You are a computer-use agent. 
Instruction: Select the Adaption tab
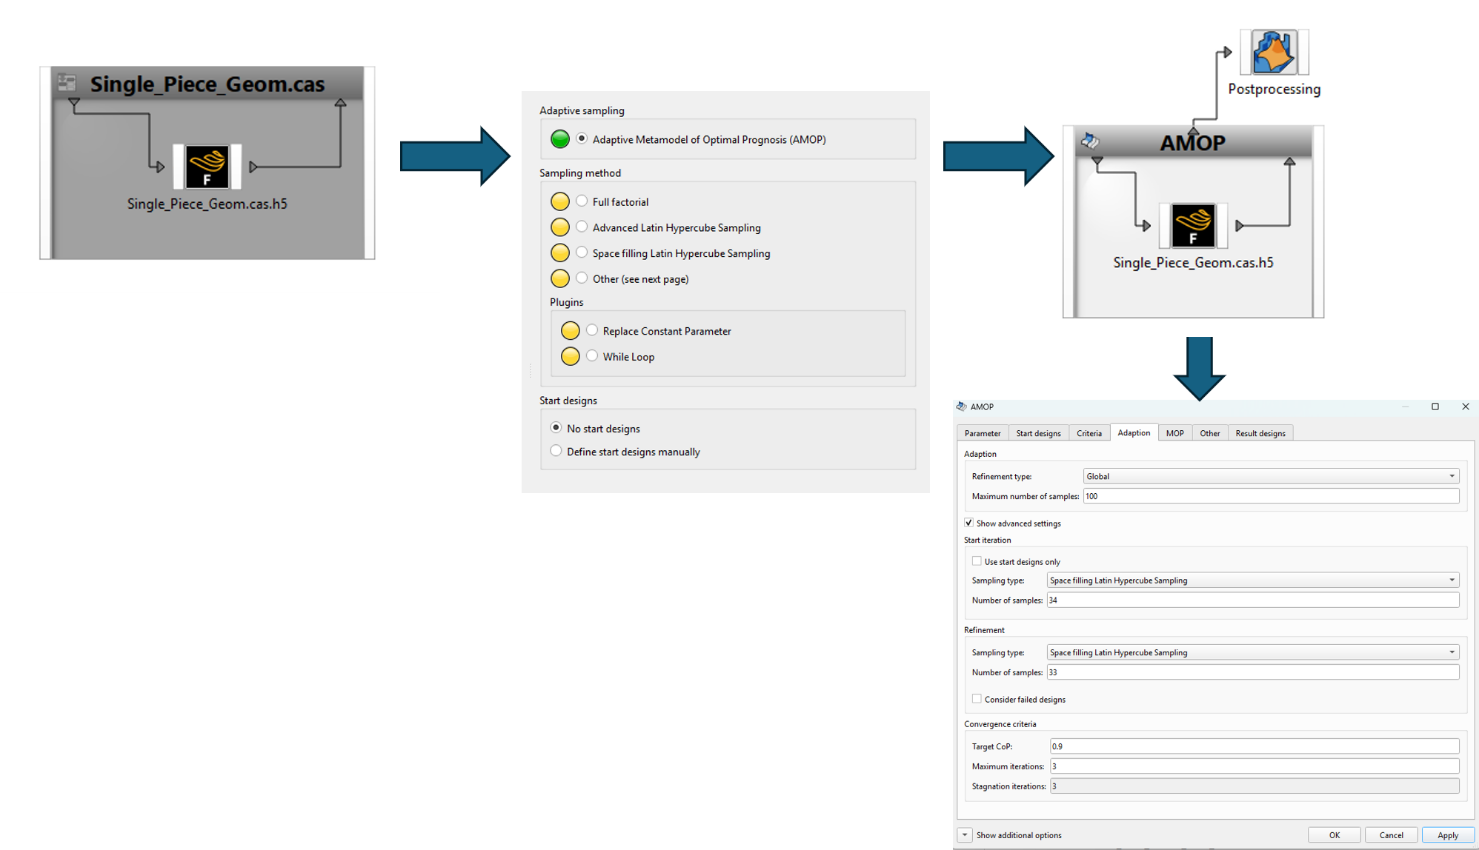coord(1134,433)
